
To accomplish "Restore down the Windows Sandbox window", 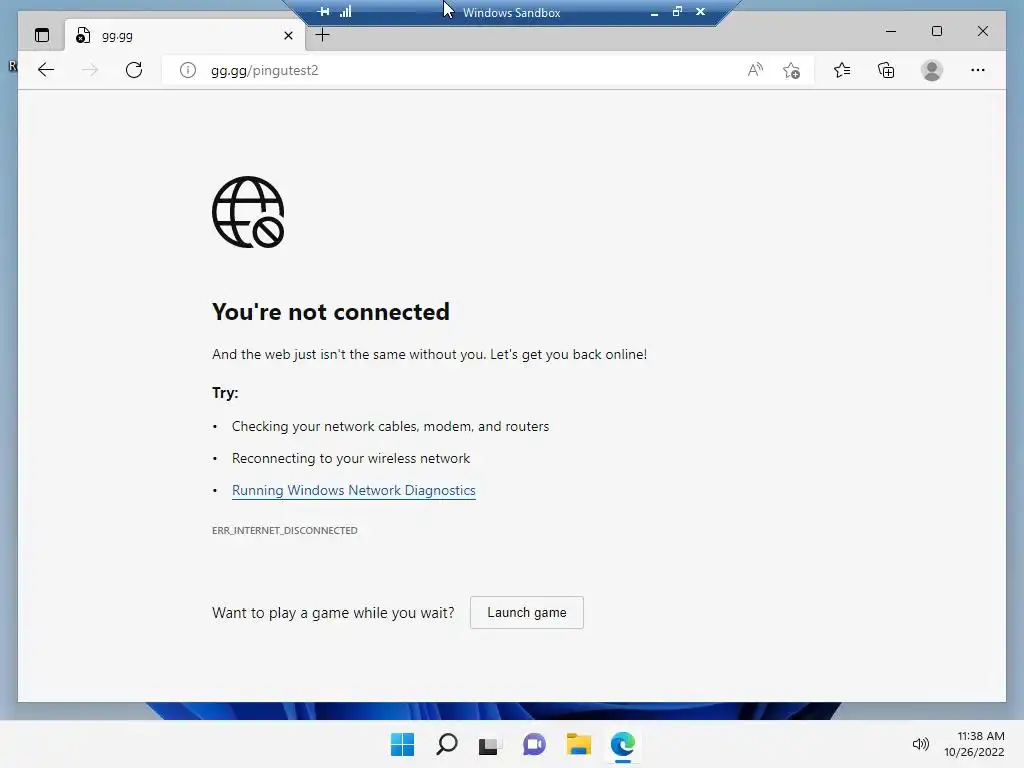I will tap(677, 11).
